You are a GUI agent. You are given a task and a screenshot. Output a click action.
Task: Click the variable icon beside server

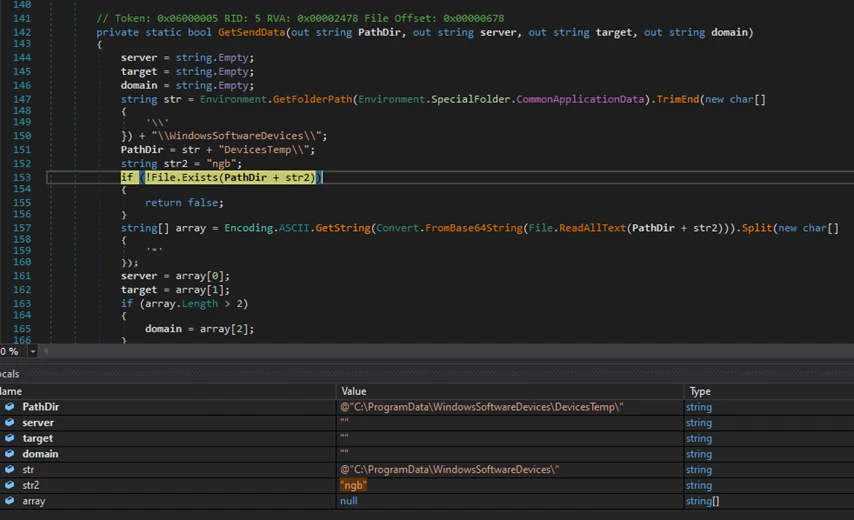click(x=10, y=423)
